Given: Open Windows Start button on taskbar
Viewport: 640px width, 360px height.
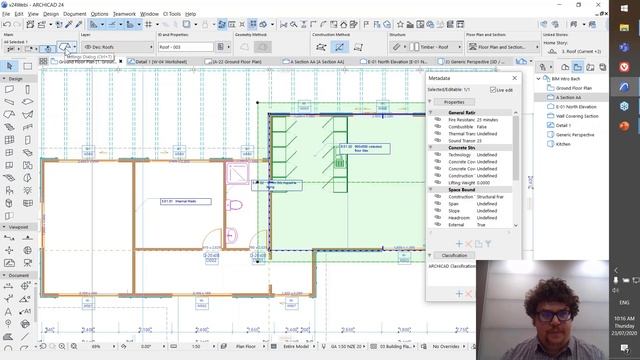Looking at the screenshot, I should [624, 8].
